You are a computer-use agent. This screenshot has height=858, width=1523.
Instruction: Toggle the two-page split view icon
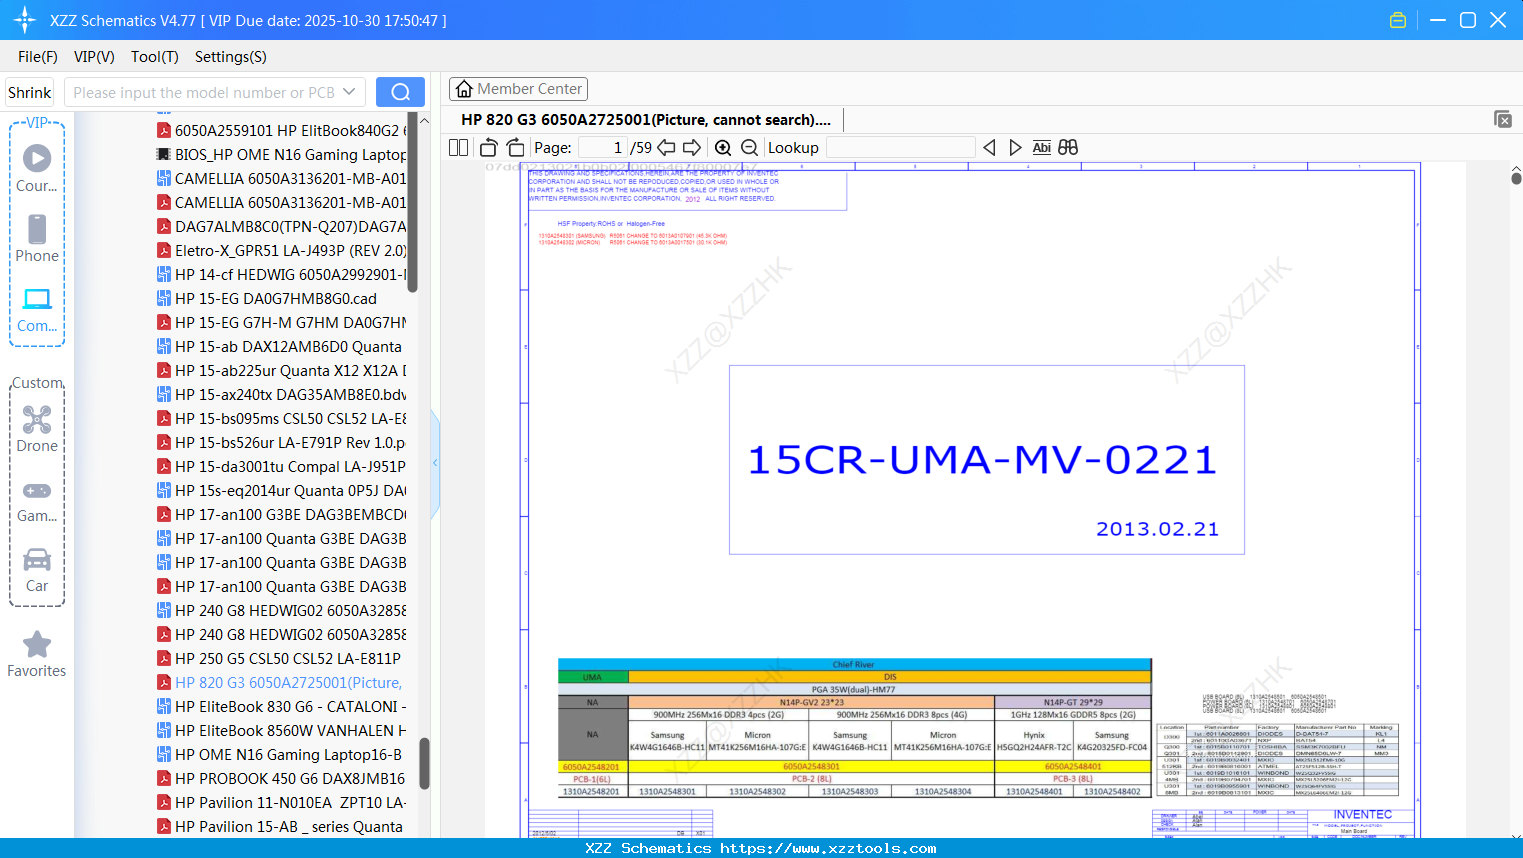(458, 147)
